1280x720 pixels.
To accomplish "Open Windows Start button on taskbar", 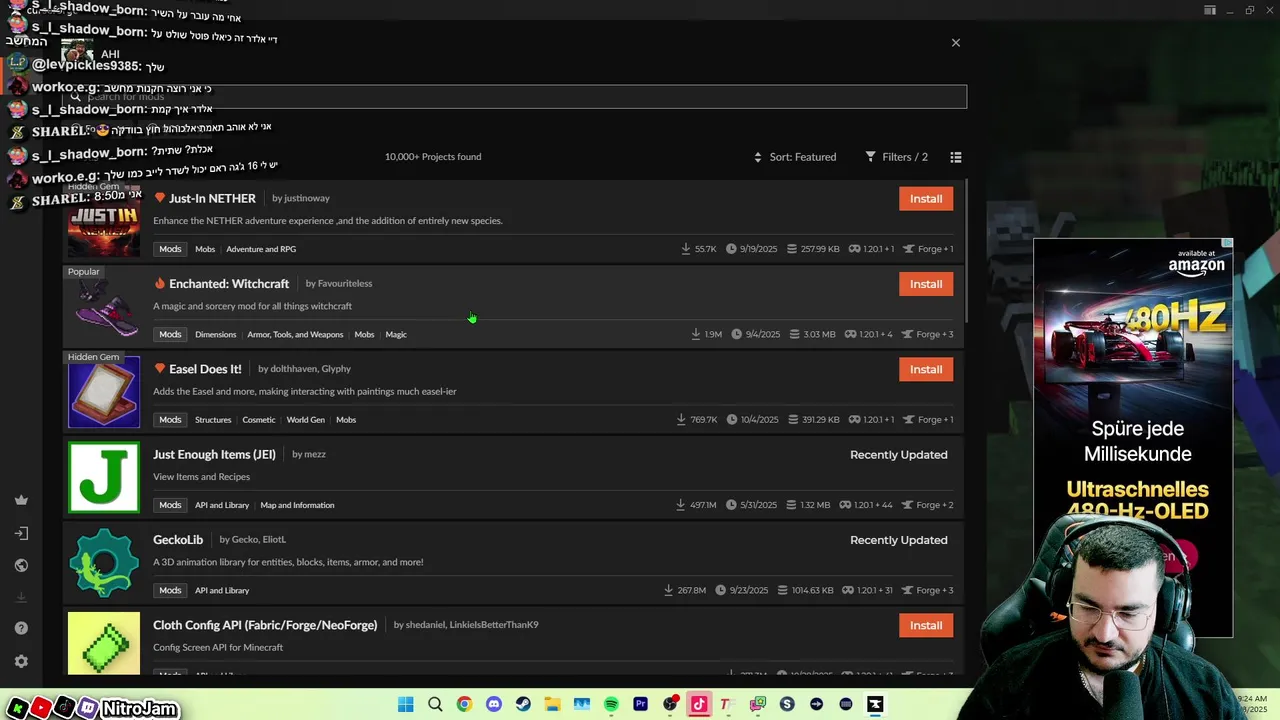I will 405,705.
